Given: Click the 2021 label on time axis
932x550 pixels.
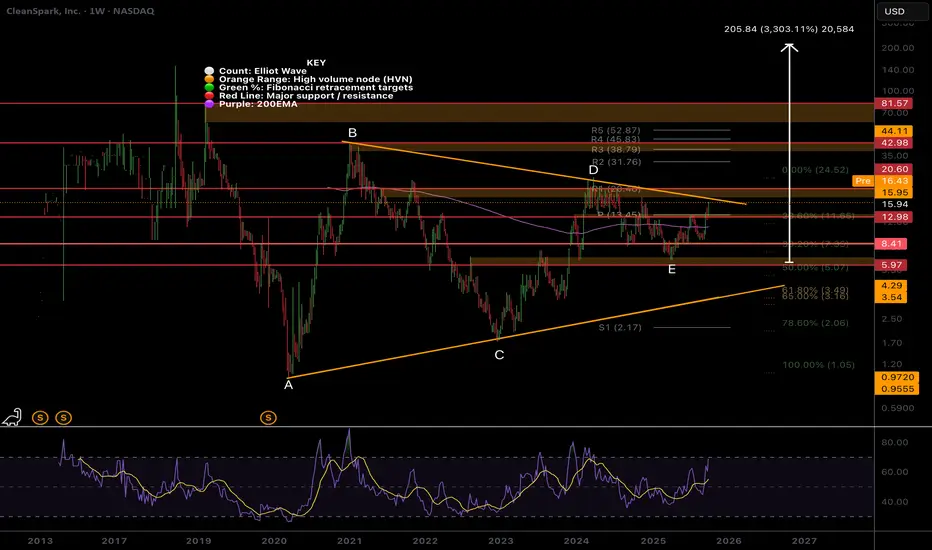Looking at the screenshot, I should [x=350, y=541].
